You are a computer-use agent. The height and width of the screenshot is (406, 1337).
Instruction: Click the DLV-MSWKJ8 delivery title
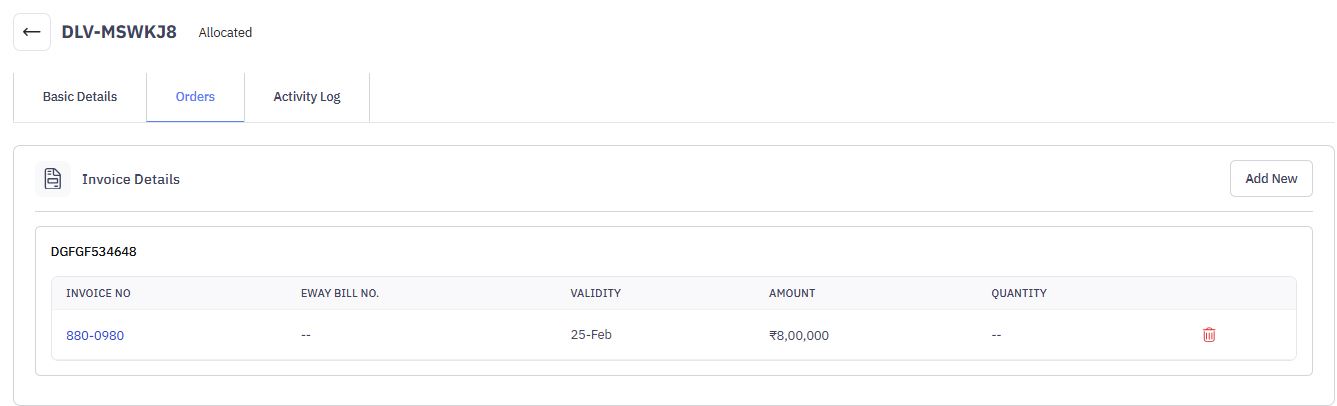coord(119,32)
